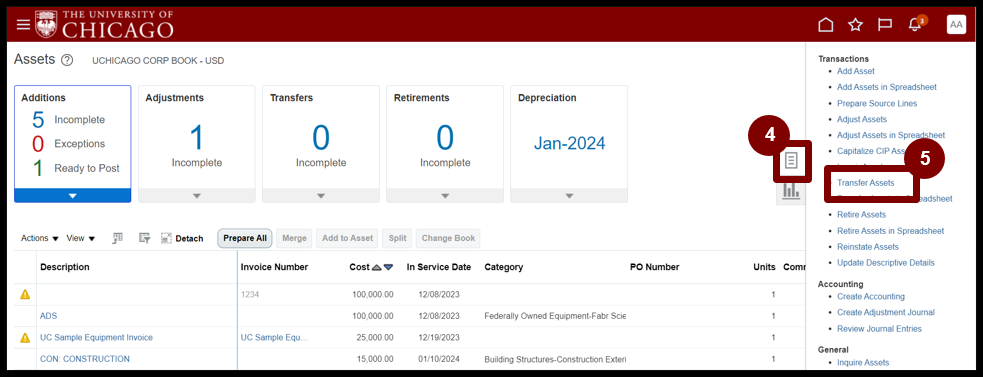Click the Description column header

(x=65, y=267)
